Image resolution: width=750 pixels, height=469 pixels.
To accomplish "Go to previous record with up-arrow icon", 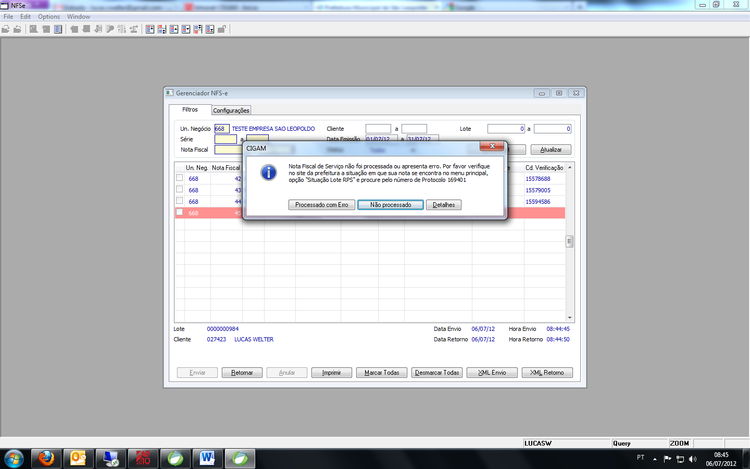I will 174,29.
